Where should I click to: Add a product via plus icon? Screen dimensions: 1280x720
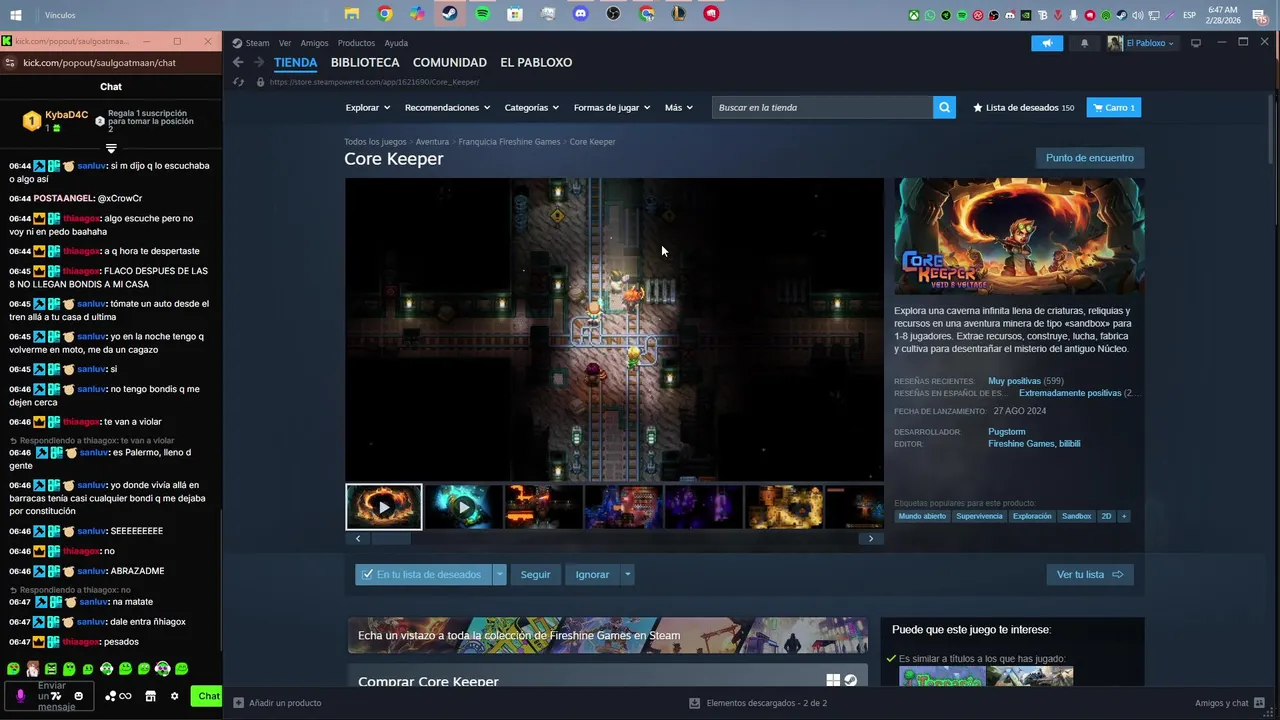pyautogui.click(x=238, y=703)
